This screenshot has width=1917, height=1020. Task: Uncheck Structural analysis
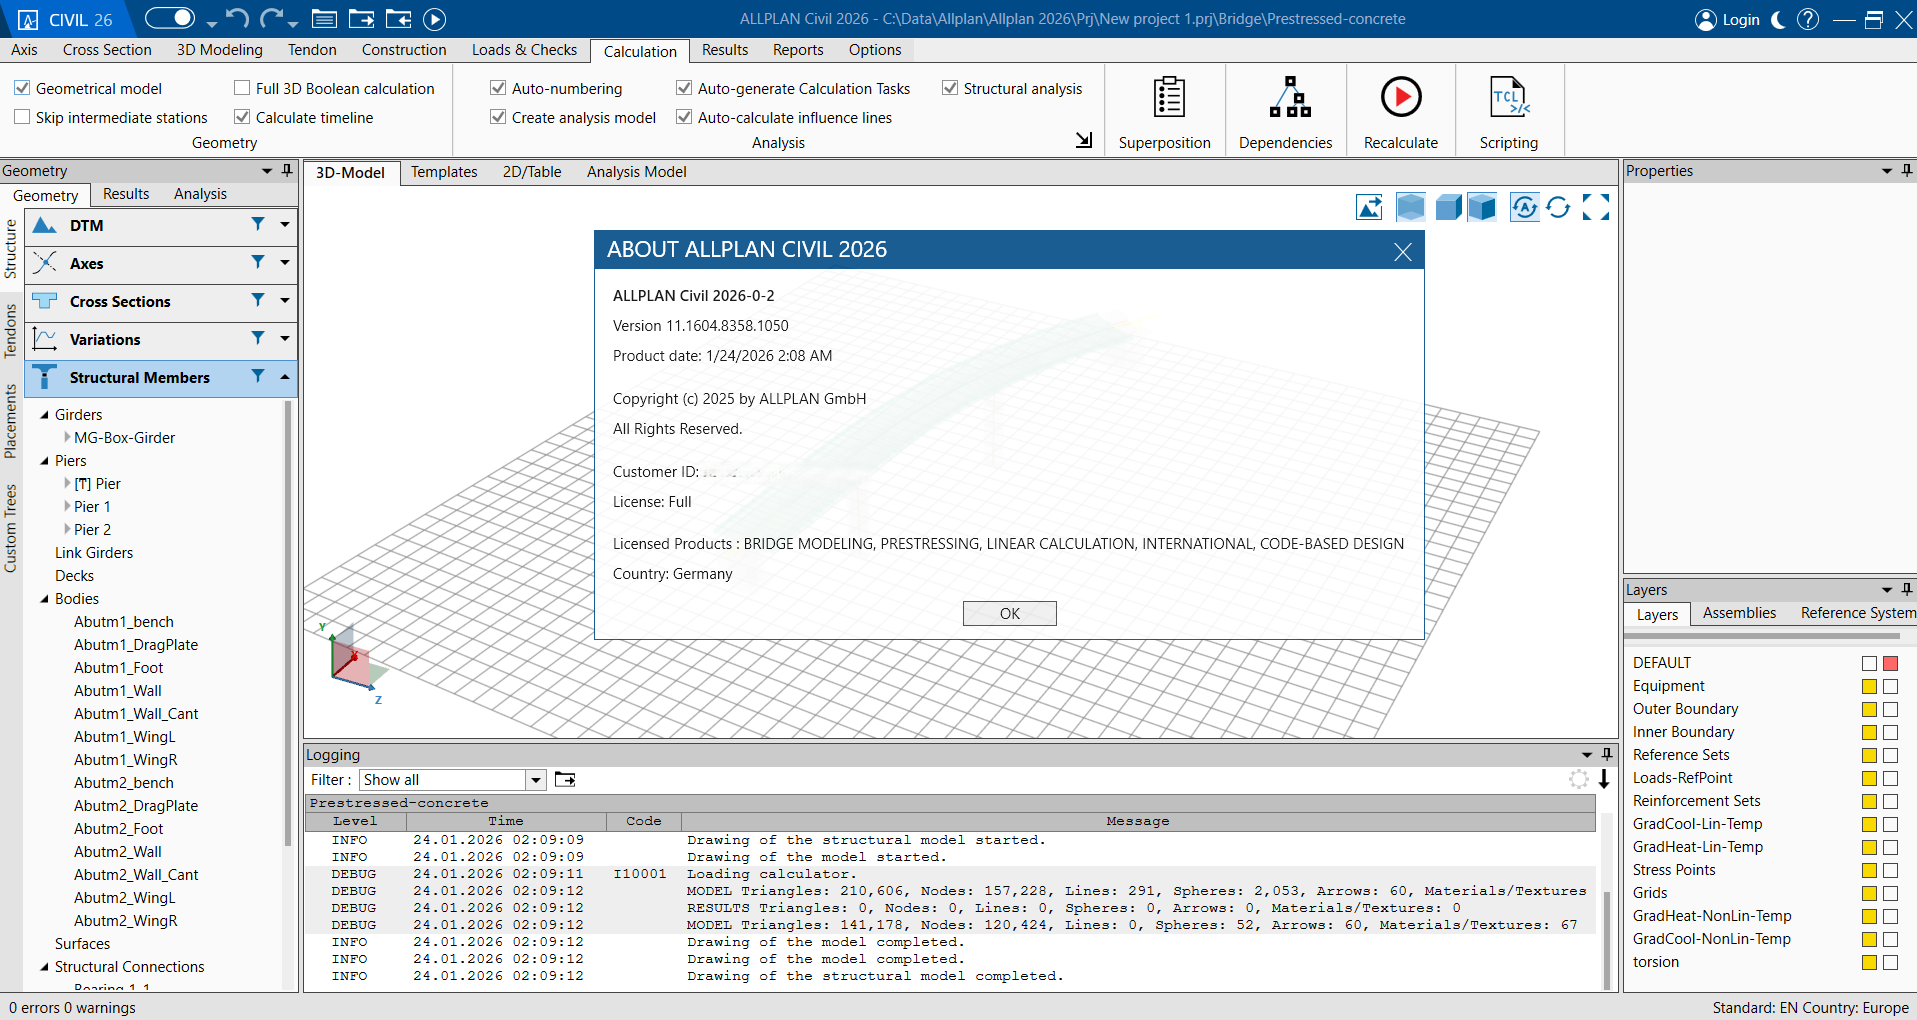click(x=950, y=88)
